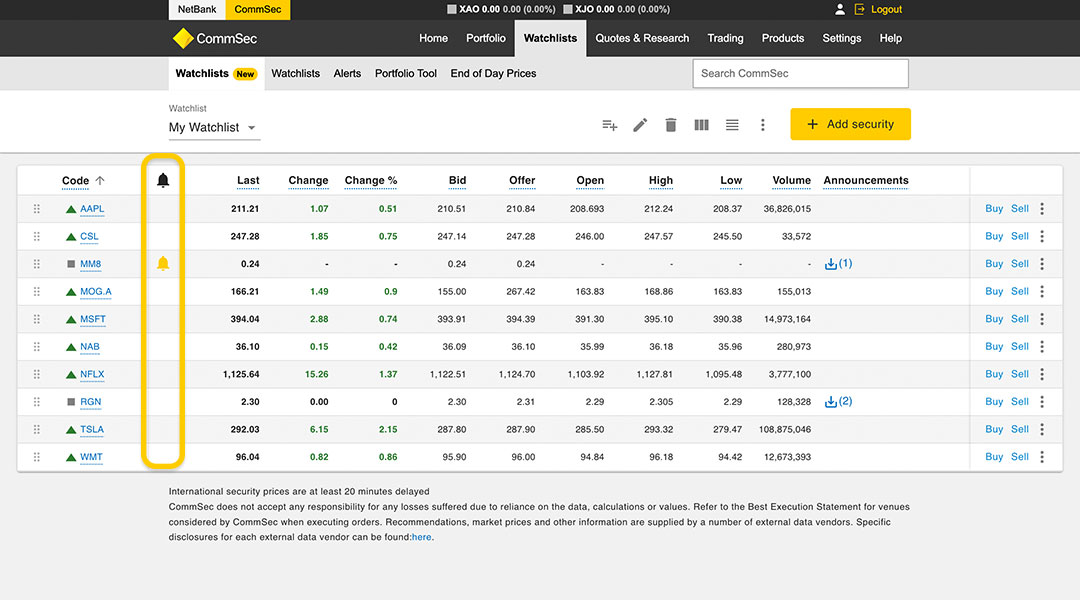Image resolution: width=1080 pixels, height=600 pixels.
Task: Open the three-dot menu for NFLX row
Action: coord(1042,374)
